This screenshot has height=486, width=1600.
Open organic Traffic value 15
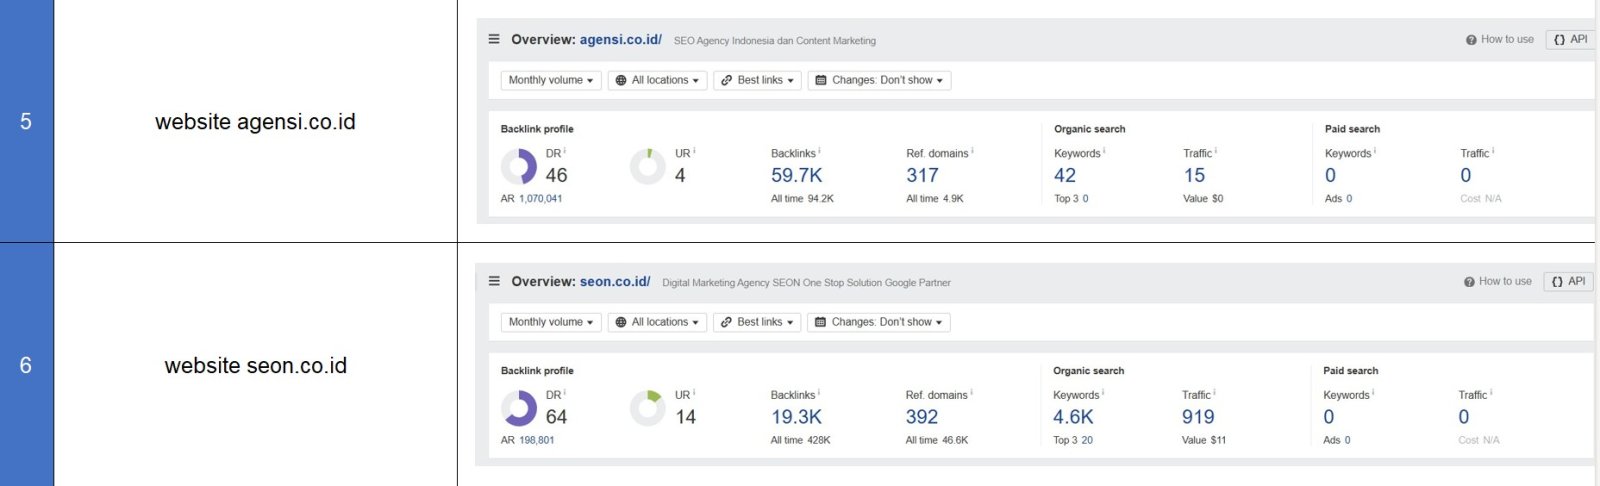tap(1194, 176)
